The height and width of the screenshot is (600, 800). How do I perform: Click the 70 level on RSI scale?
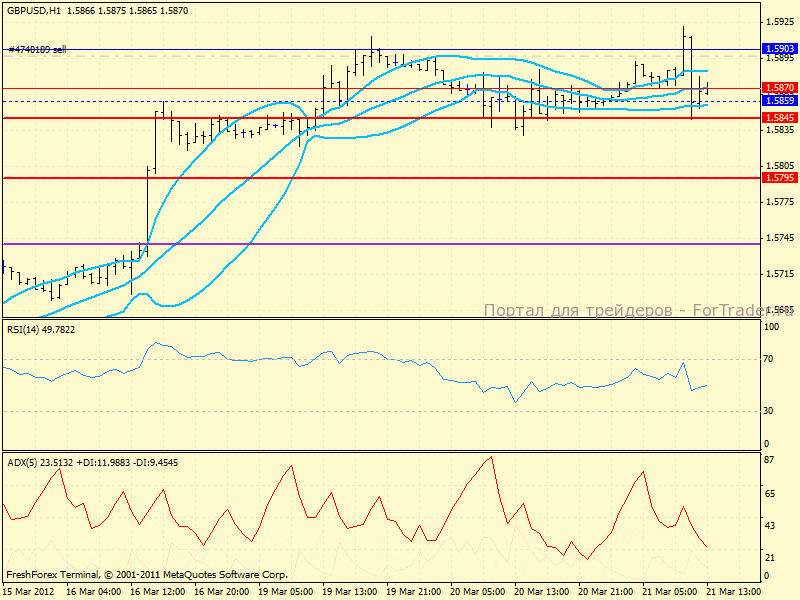[768, 359]
